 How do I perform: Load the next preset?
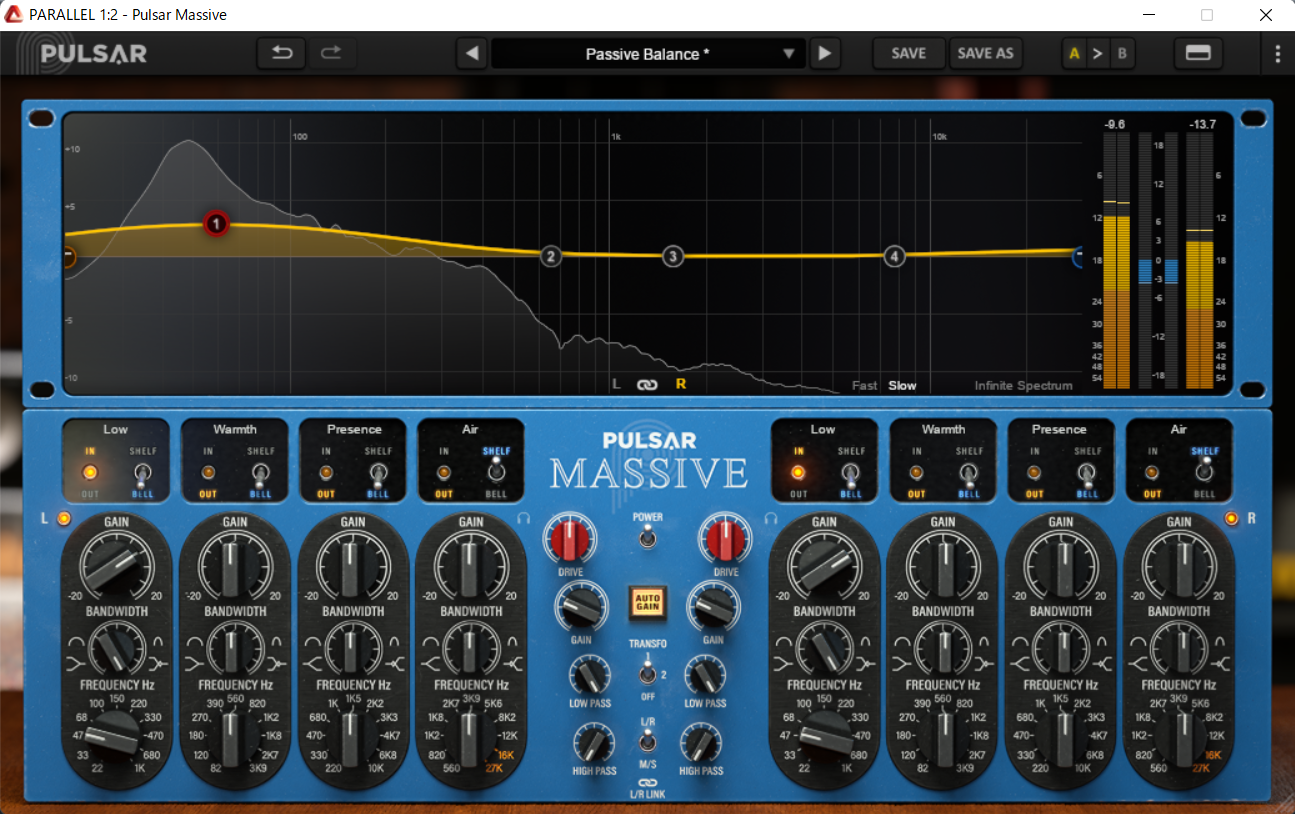(824, 54)
